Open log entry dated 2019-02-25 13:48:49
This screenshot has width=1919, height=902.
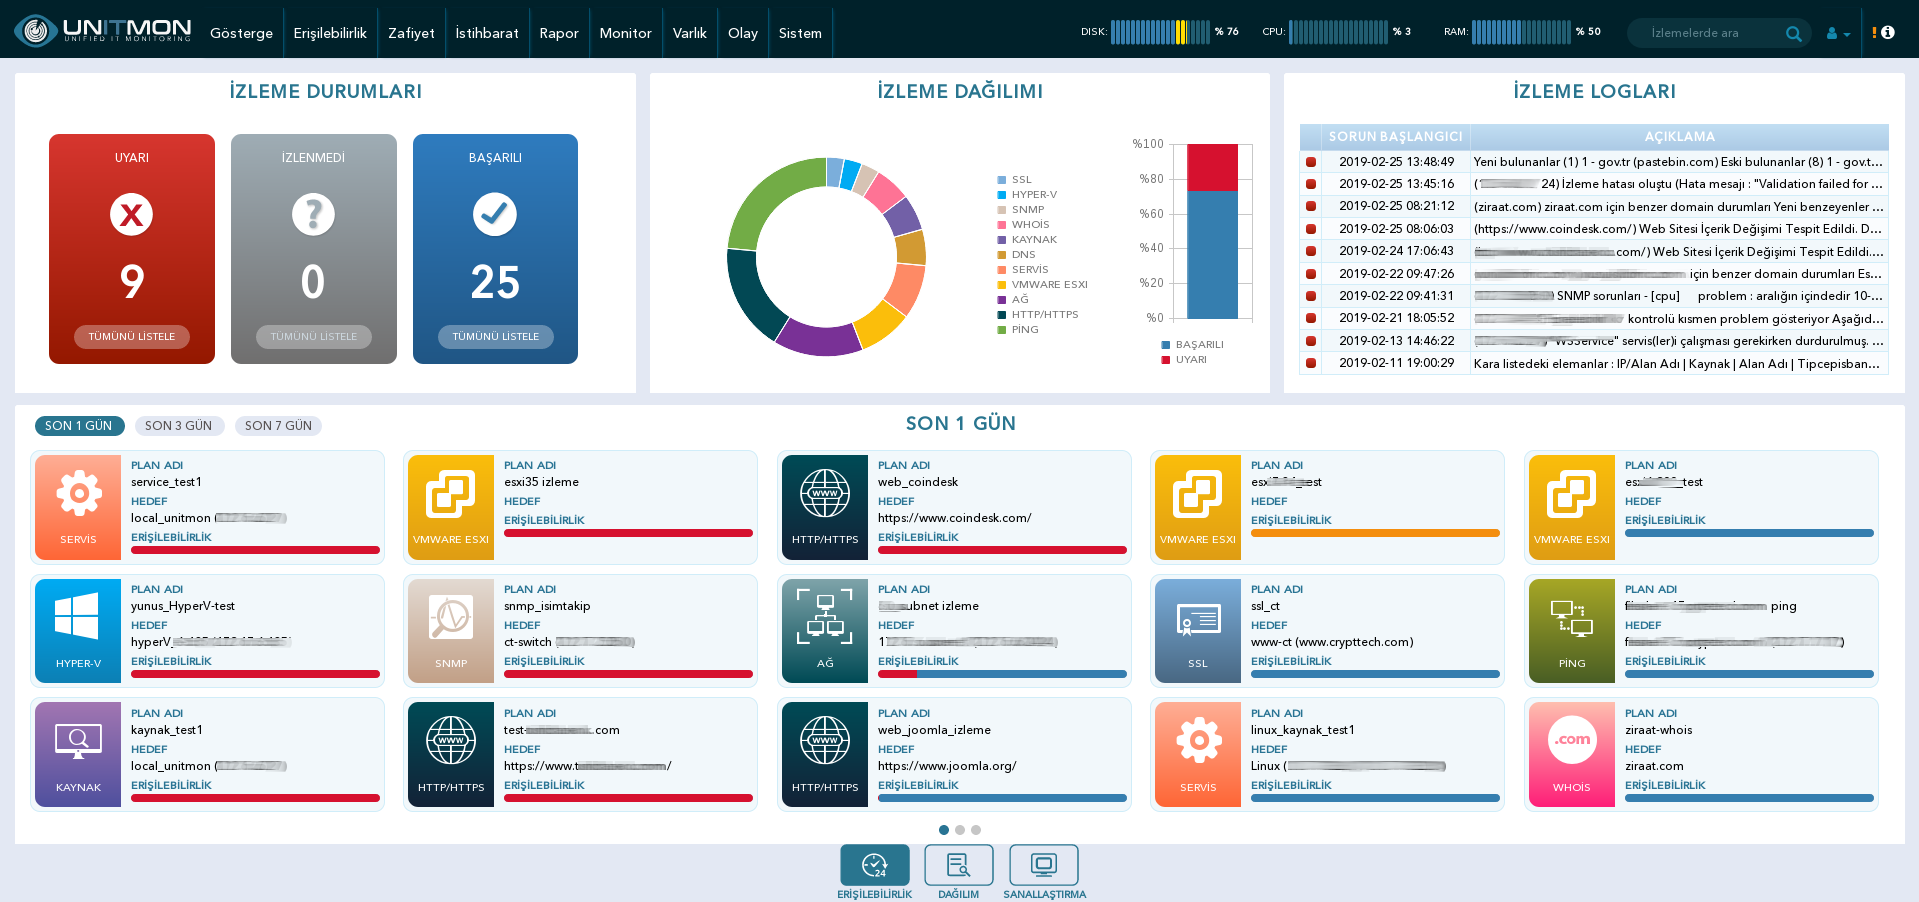point(1594,162)
